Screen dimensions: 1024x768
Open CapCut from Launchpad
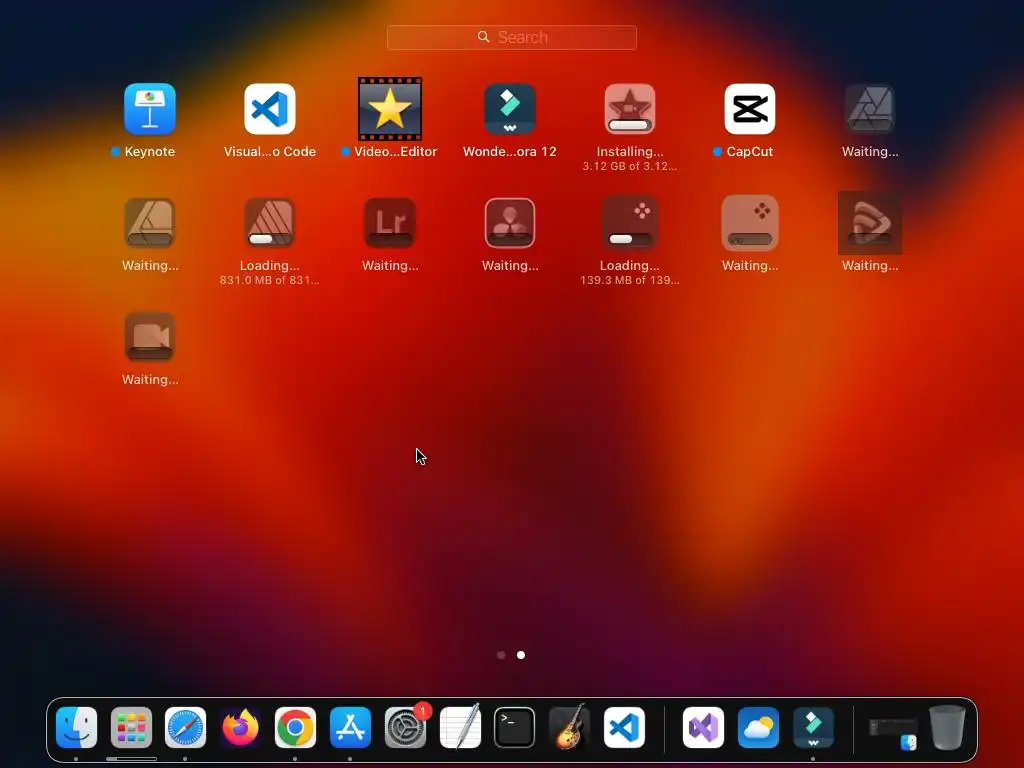coord(750,109)
